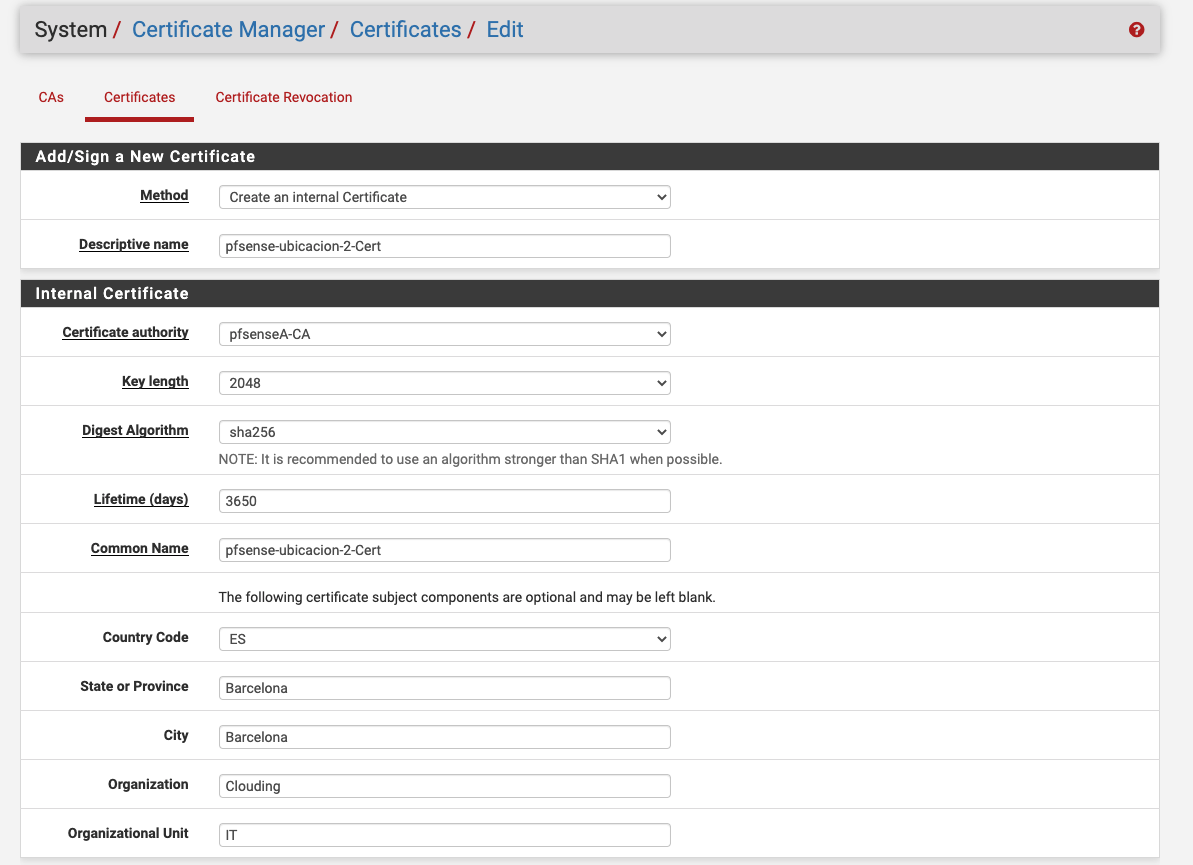The height and width of the screenshot is (865, 1193).
Task: Select the Certificates tab
Action: coord(139,97)
